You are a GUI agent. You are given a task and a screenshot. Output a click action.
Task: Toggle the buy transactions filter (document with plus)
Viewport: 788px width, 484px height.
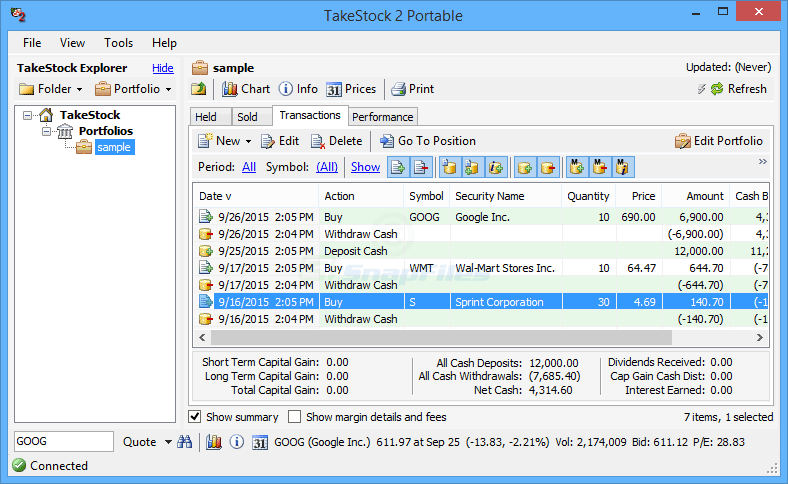[x=398, y=167]
